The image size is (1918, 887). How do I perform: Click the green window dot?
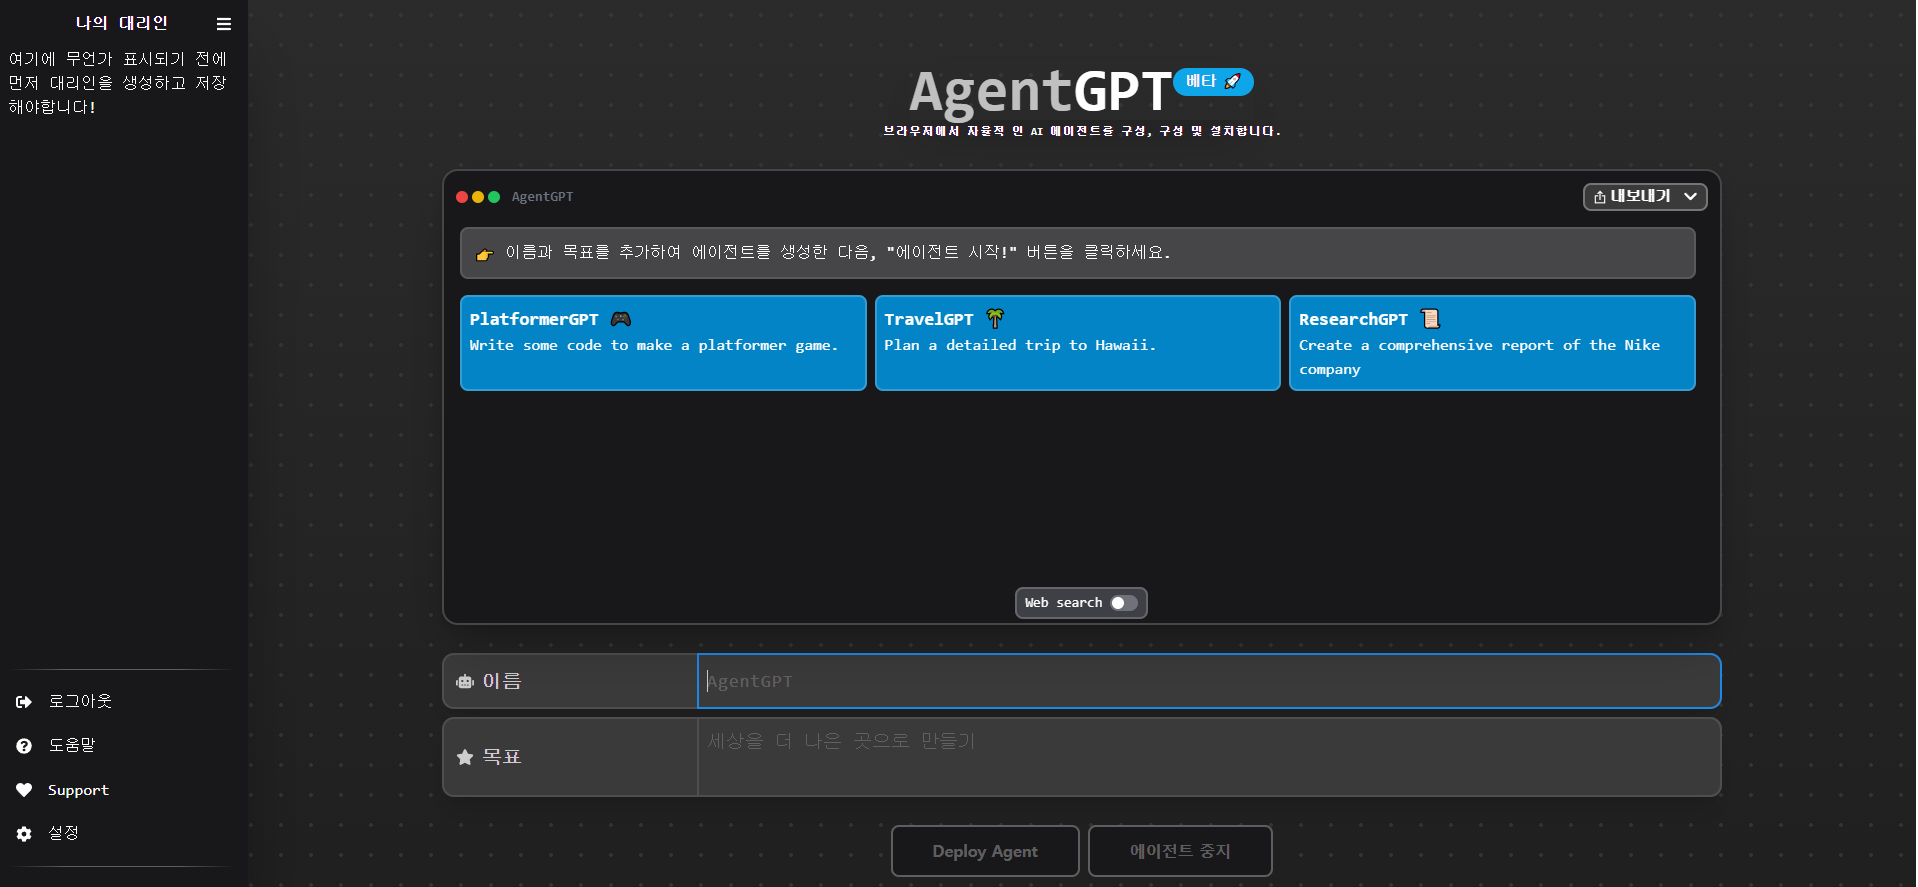[494, 197]
